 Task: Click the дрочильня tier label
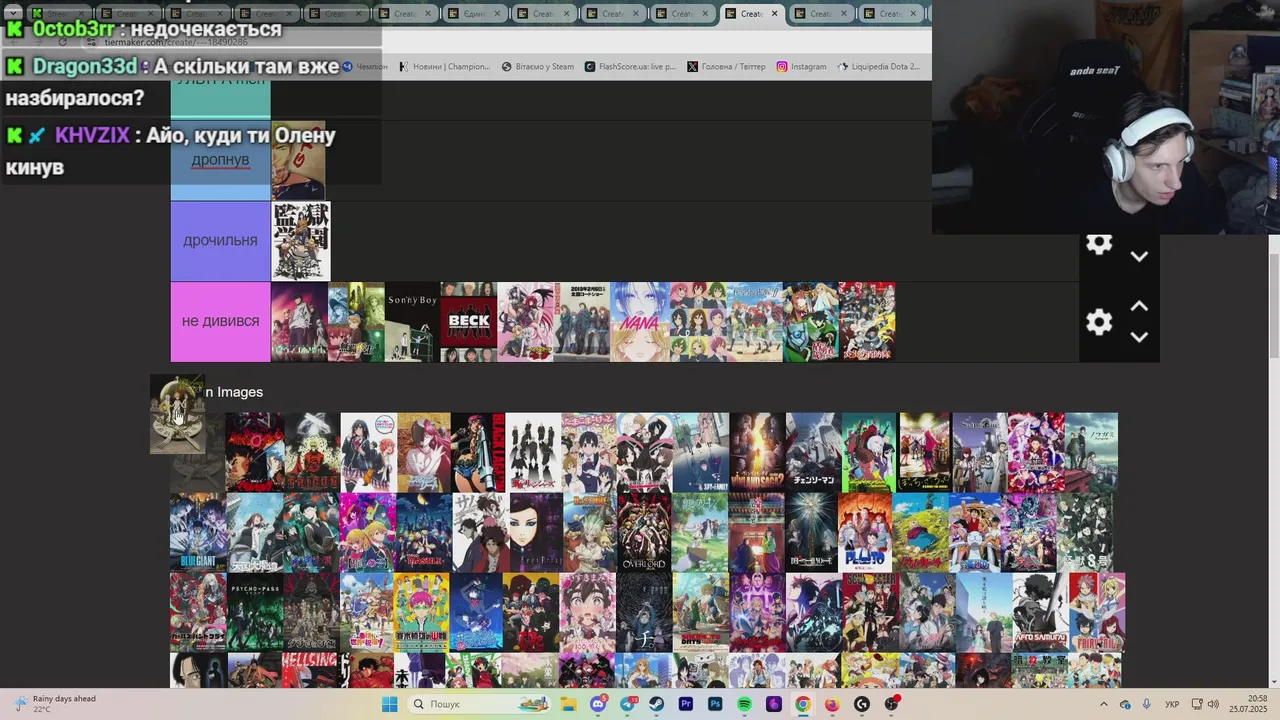point(220,241)
